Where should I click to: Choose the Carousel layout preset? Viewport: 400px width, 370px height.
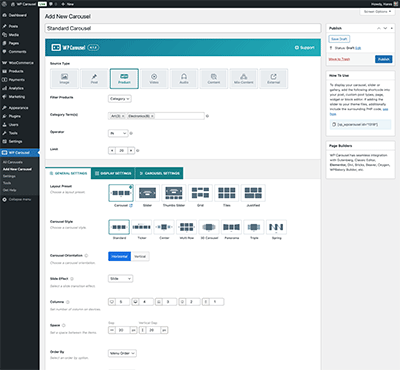[x=121, y=193]
